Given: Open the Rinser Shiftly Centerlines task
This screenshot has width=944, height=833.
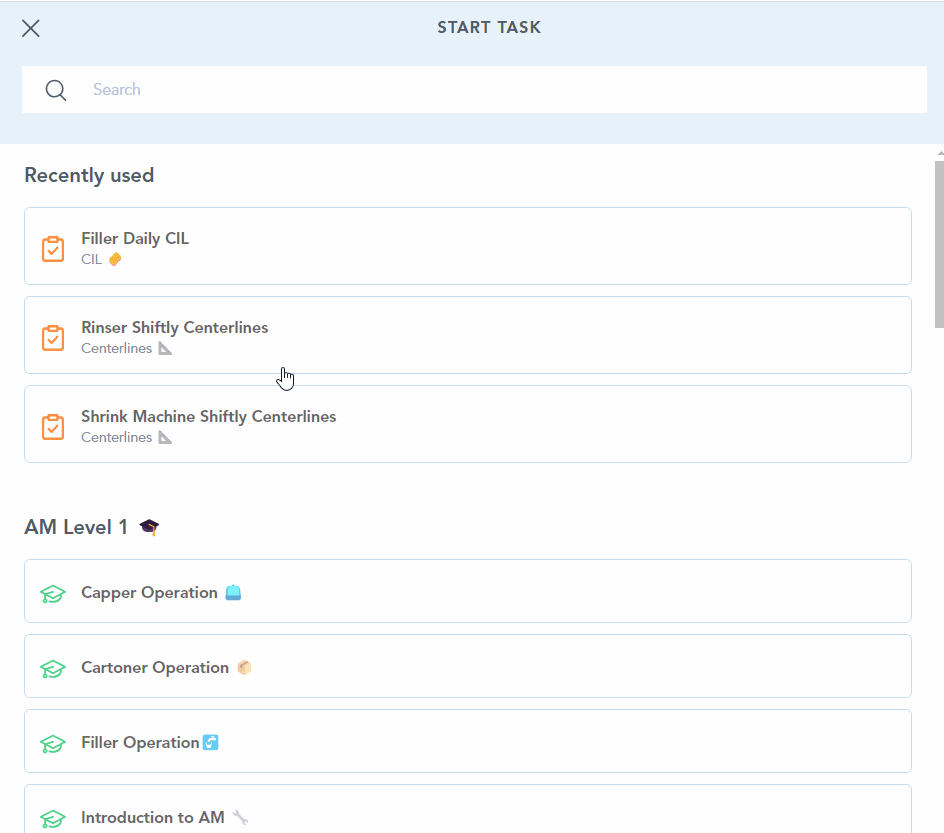Looking at the screenshot, I should tap(467, 335).
